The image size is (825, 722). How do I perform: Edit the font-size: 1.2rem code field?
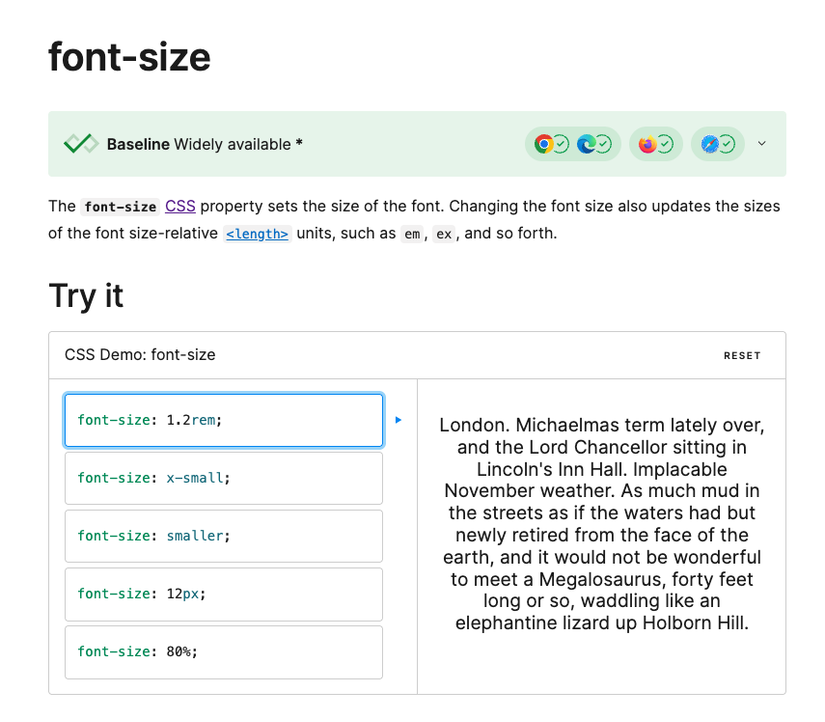tap(223, 420)
